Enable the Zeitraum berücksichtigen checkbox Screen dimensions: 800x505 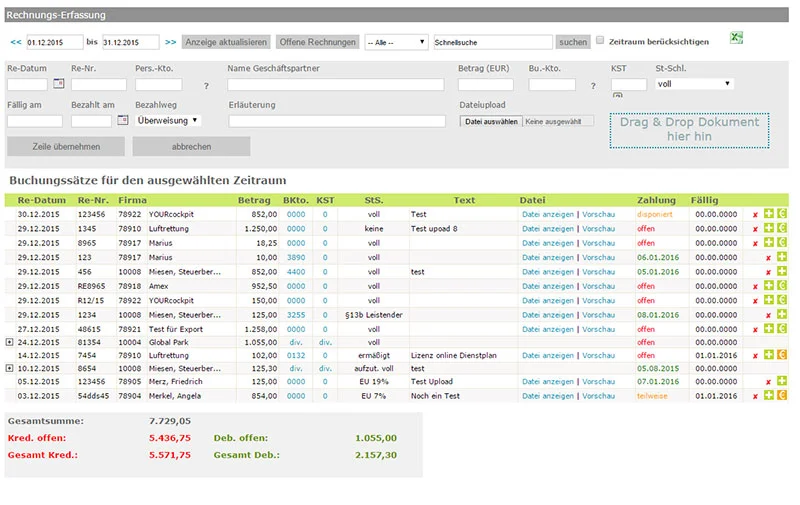pos(600,40)
